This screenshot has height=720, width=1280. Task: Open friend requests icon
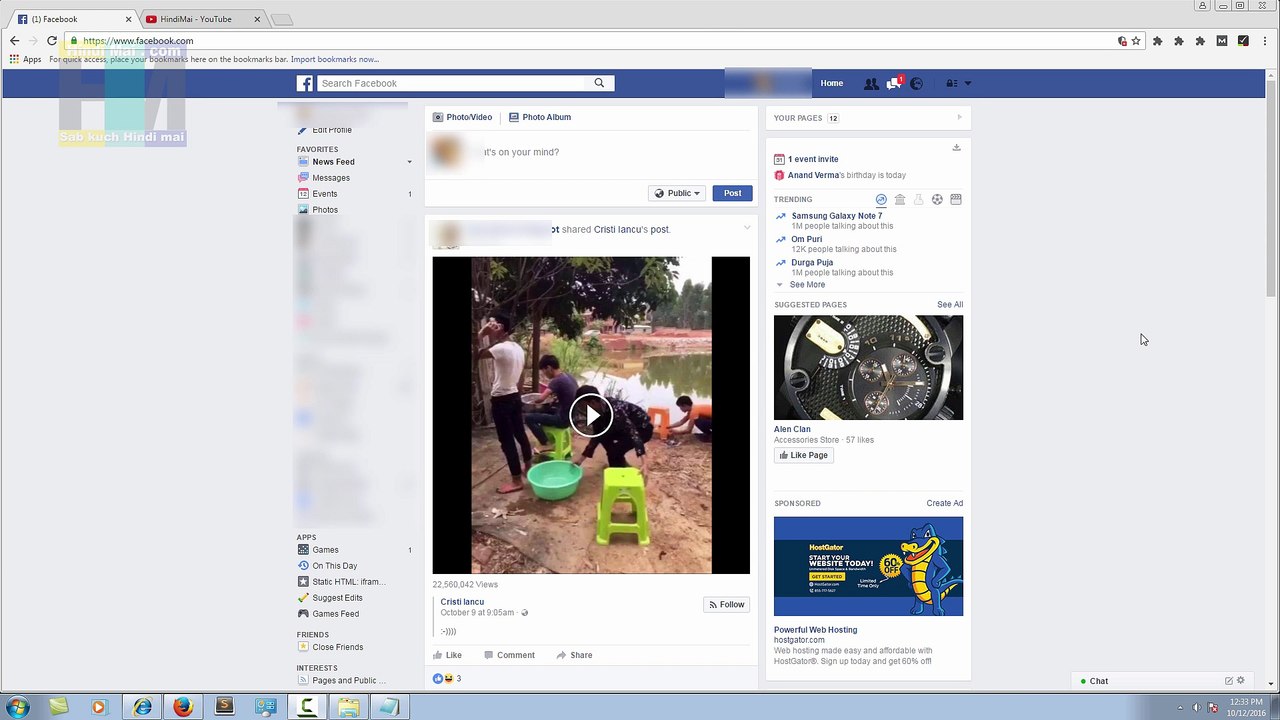pyautogui.click(x=871, y=84)
